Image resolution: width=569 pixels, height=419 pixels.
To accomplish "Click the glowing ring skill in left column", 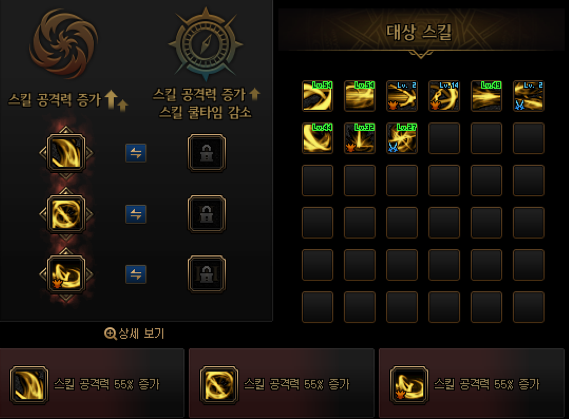I will [x=66, y=214].
